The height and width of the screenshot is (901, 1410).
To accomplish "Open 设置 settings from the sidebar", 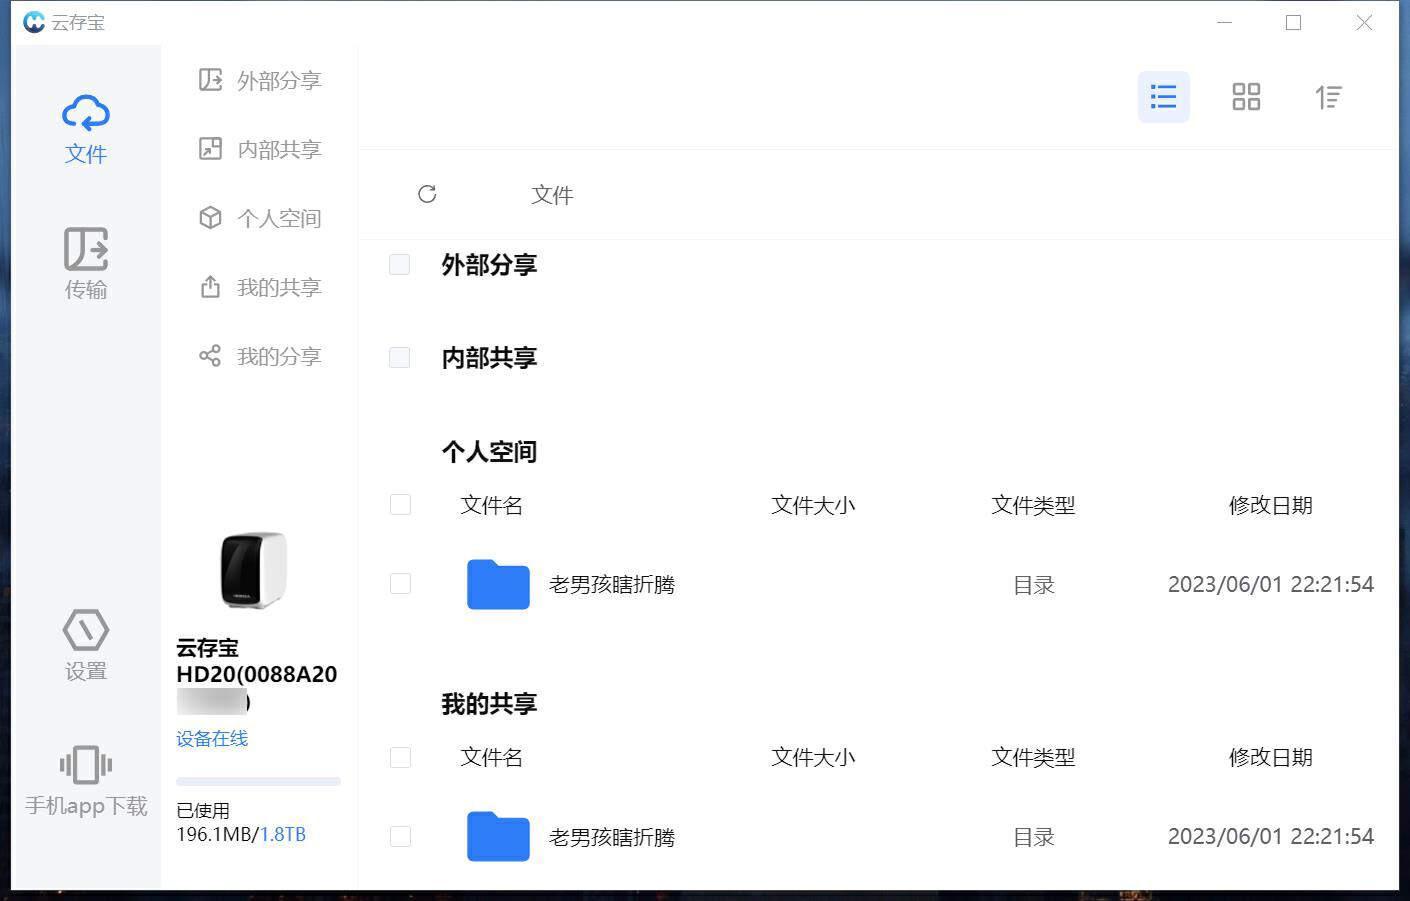I will 86,645.
